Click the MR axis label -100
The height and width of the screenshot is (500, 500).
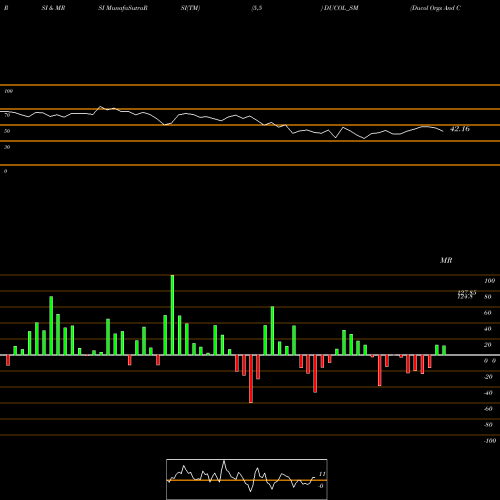(490, 441)
